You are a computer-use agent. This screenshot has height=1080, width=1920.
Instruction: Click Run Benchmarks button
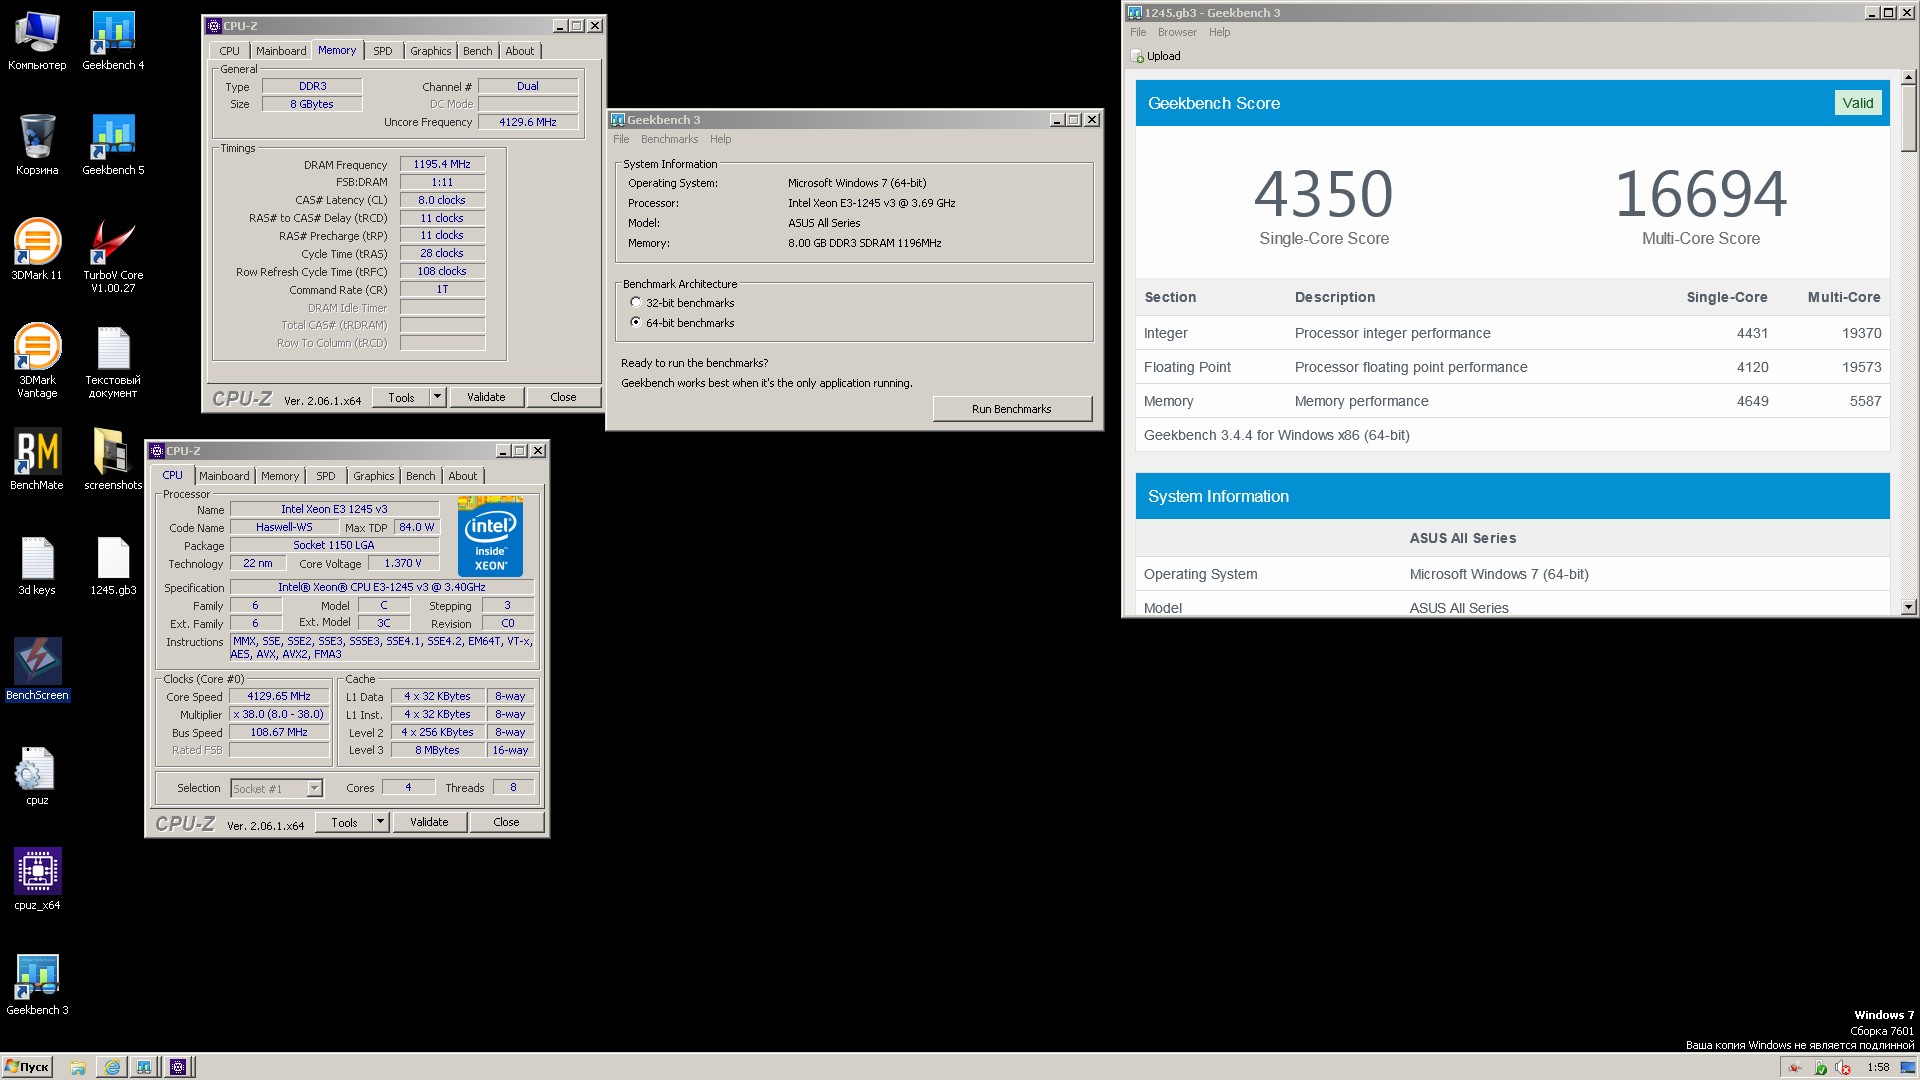(x=1012, y=409)
